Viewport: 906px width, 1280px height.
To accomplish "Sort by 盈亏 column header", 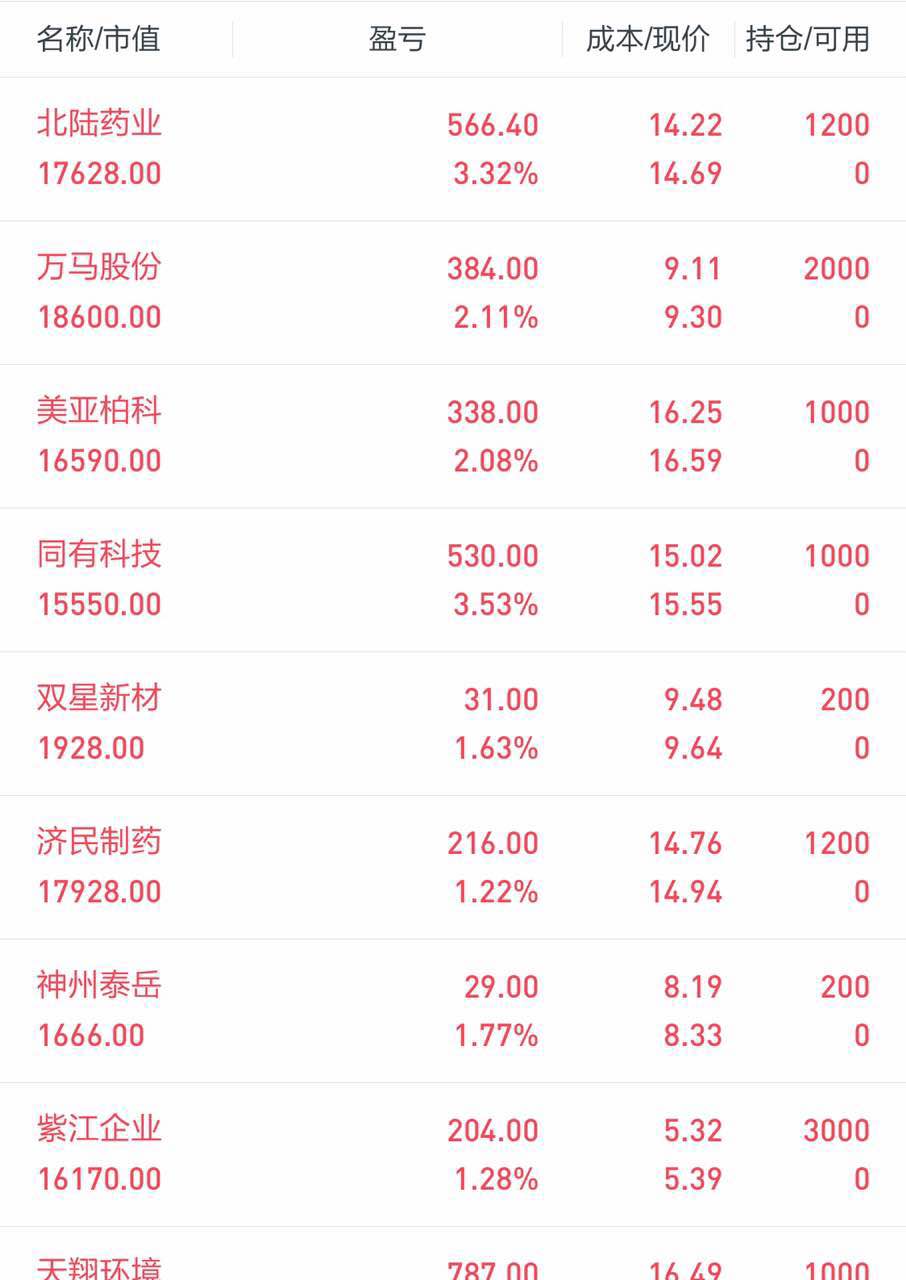I will pos(397,39).
